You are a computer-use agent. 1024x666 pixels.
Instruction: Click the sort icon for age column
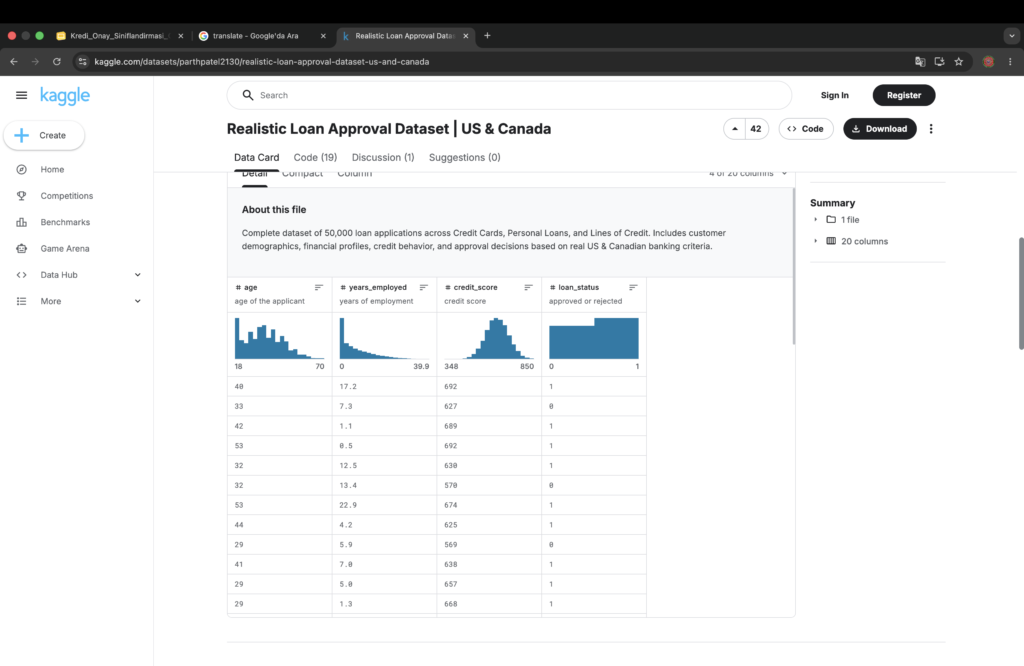pos(319,287)
